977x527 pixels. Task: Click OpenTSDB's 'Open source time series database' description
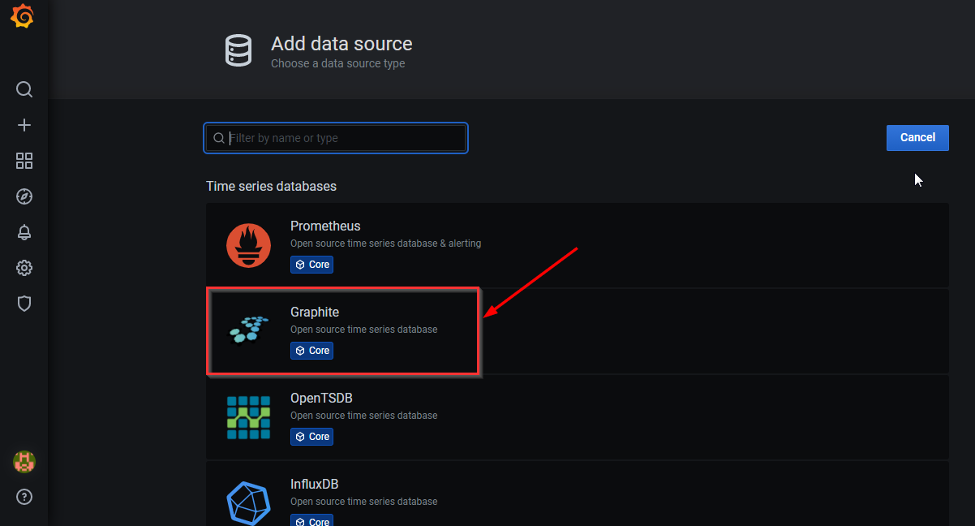pos(364,415)
